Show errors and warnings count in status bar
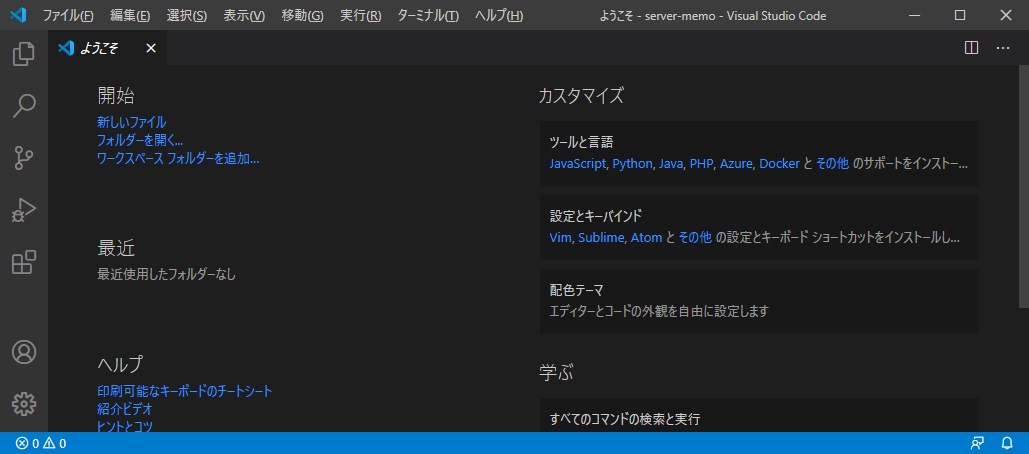This screenshot has height=454, width=1029. [x=41, y=444]
